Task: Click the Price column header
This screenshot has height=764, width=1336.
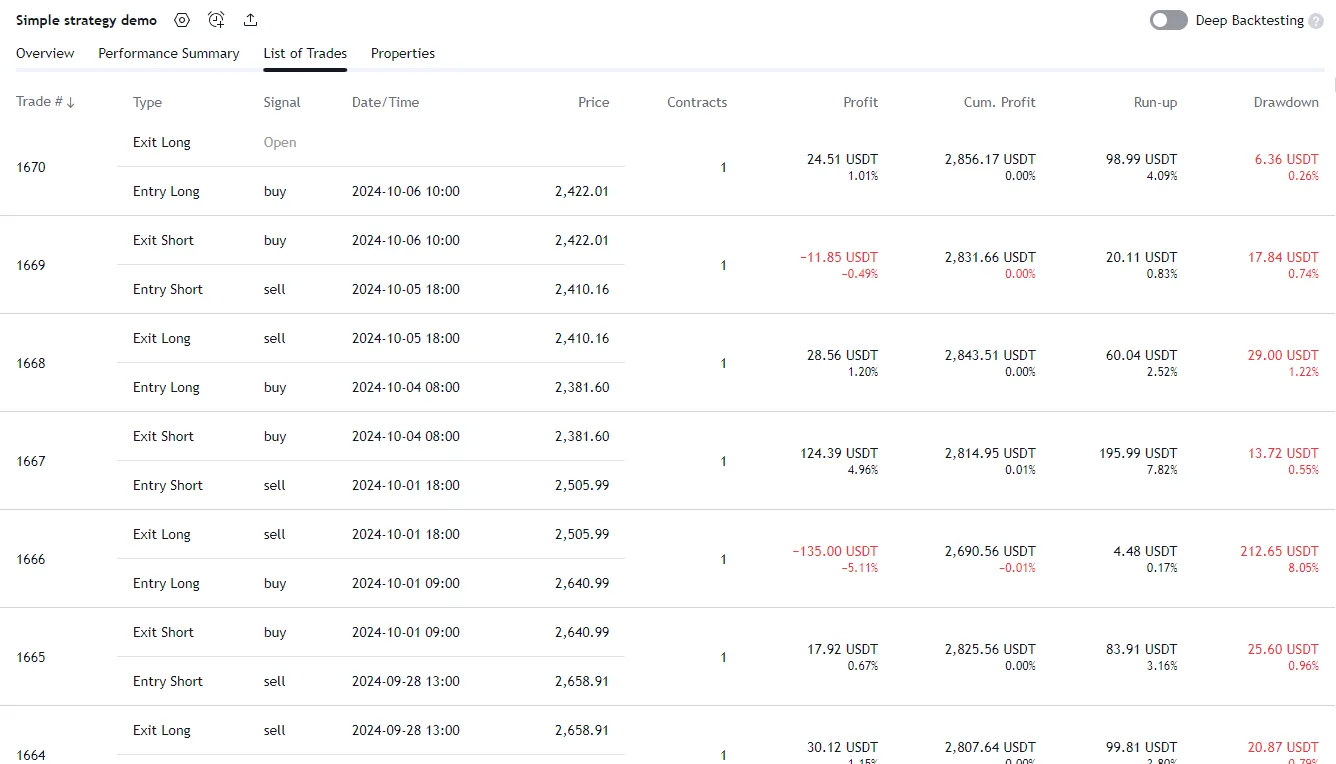Action: 593,102
